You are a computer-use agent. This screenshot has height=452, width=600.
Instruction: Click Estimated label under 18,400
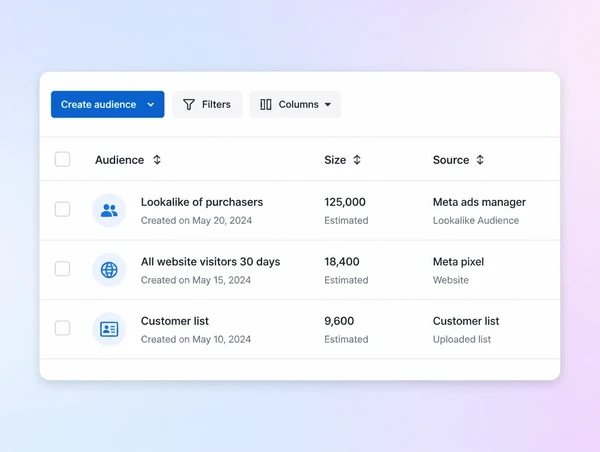click(346, 280)
